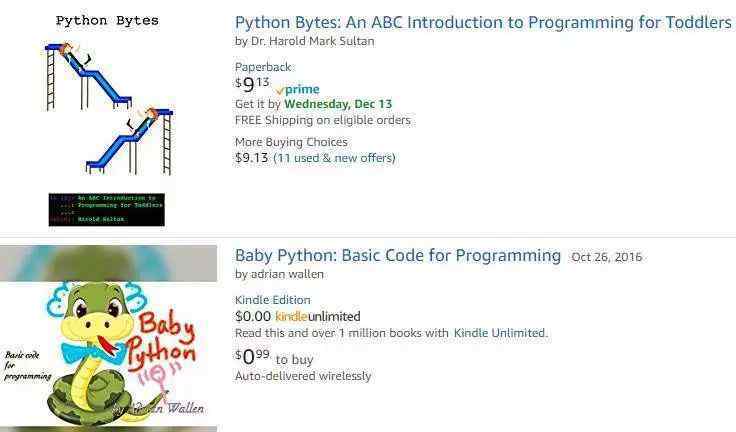Click the $9.13 price under More Buying Choices

pos(251,158)
